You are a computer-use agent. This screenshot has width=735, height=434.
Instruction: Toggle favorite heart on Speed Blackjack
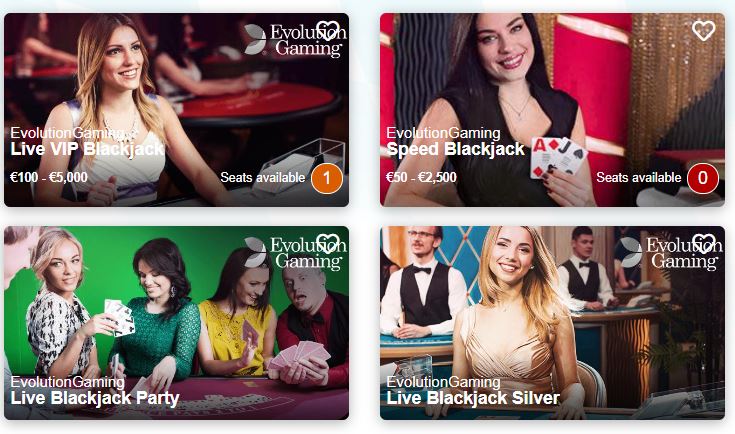(x=703, y=31)
